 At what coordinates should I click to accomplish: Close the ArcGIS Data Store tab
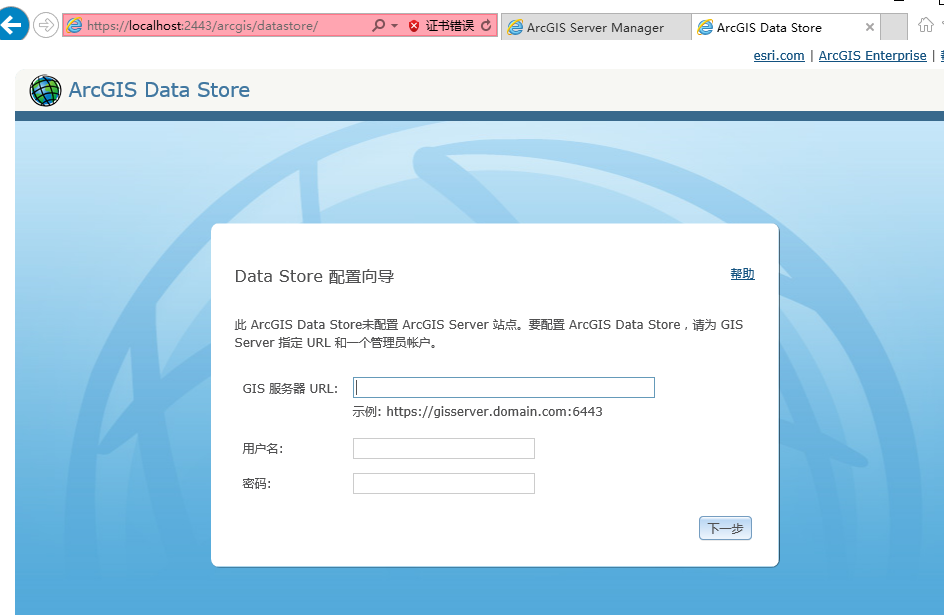tap(869, 27)
